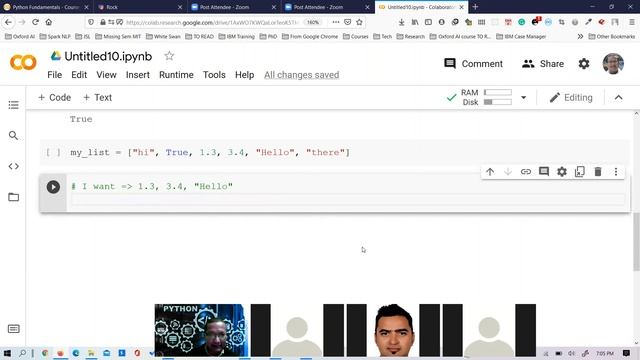Open the command palette keyboard icon
This screenshot has height=360, width=640.
point(13,329)
